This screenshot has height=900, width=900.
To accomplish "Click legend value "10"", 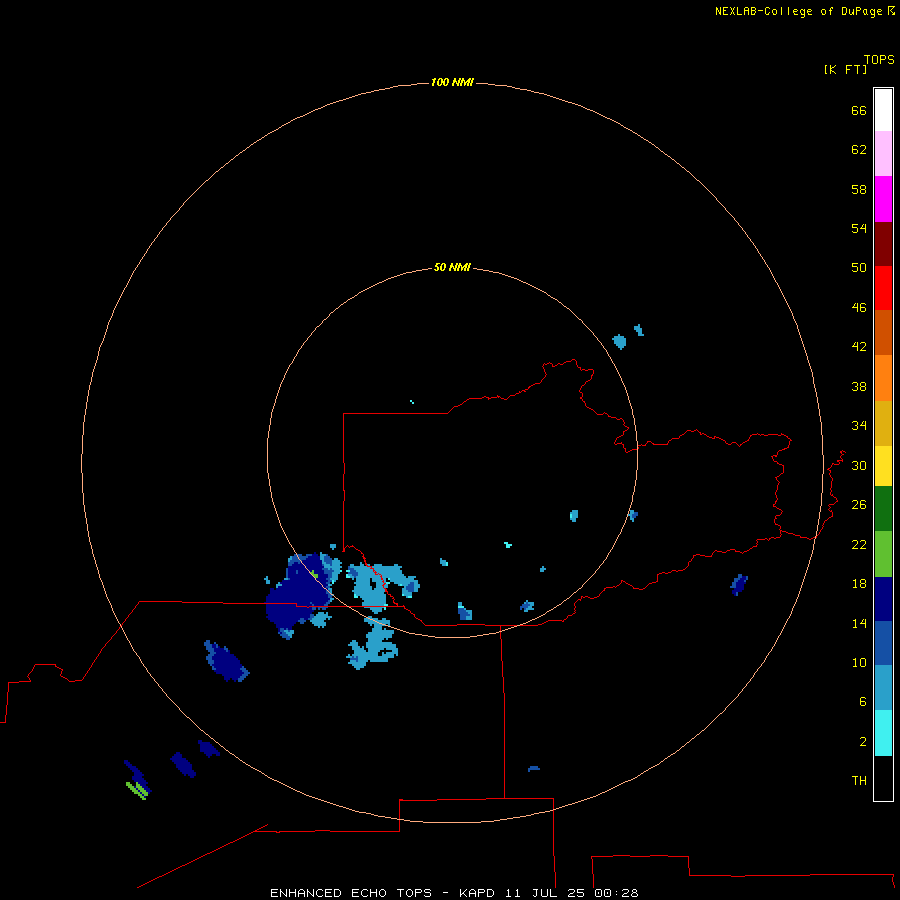I will coord(859,663).
